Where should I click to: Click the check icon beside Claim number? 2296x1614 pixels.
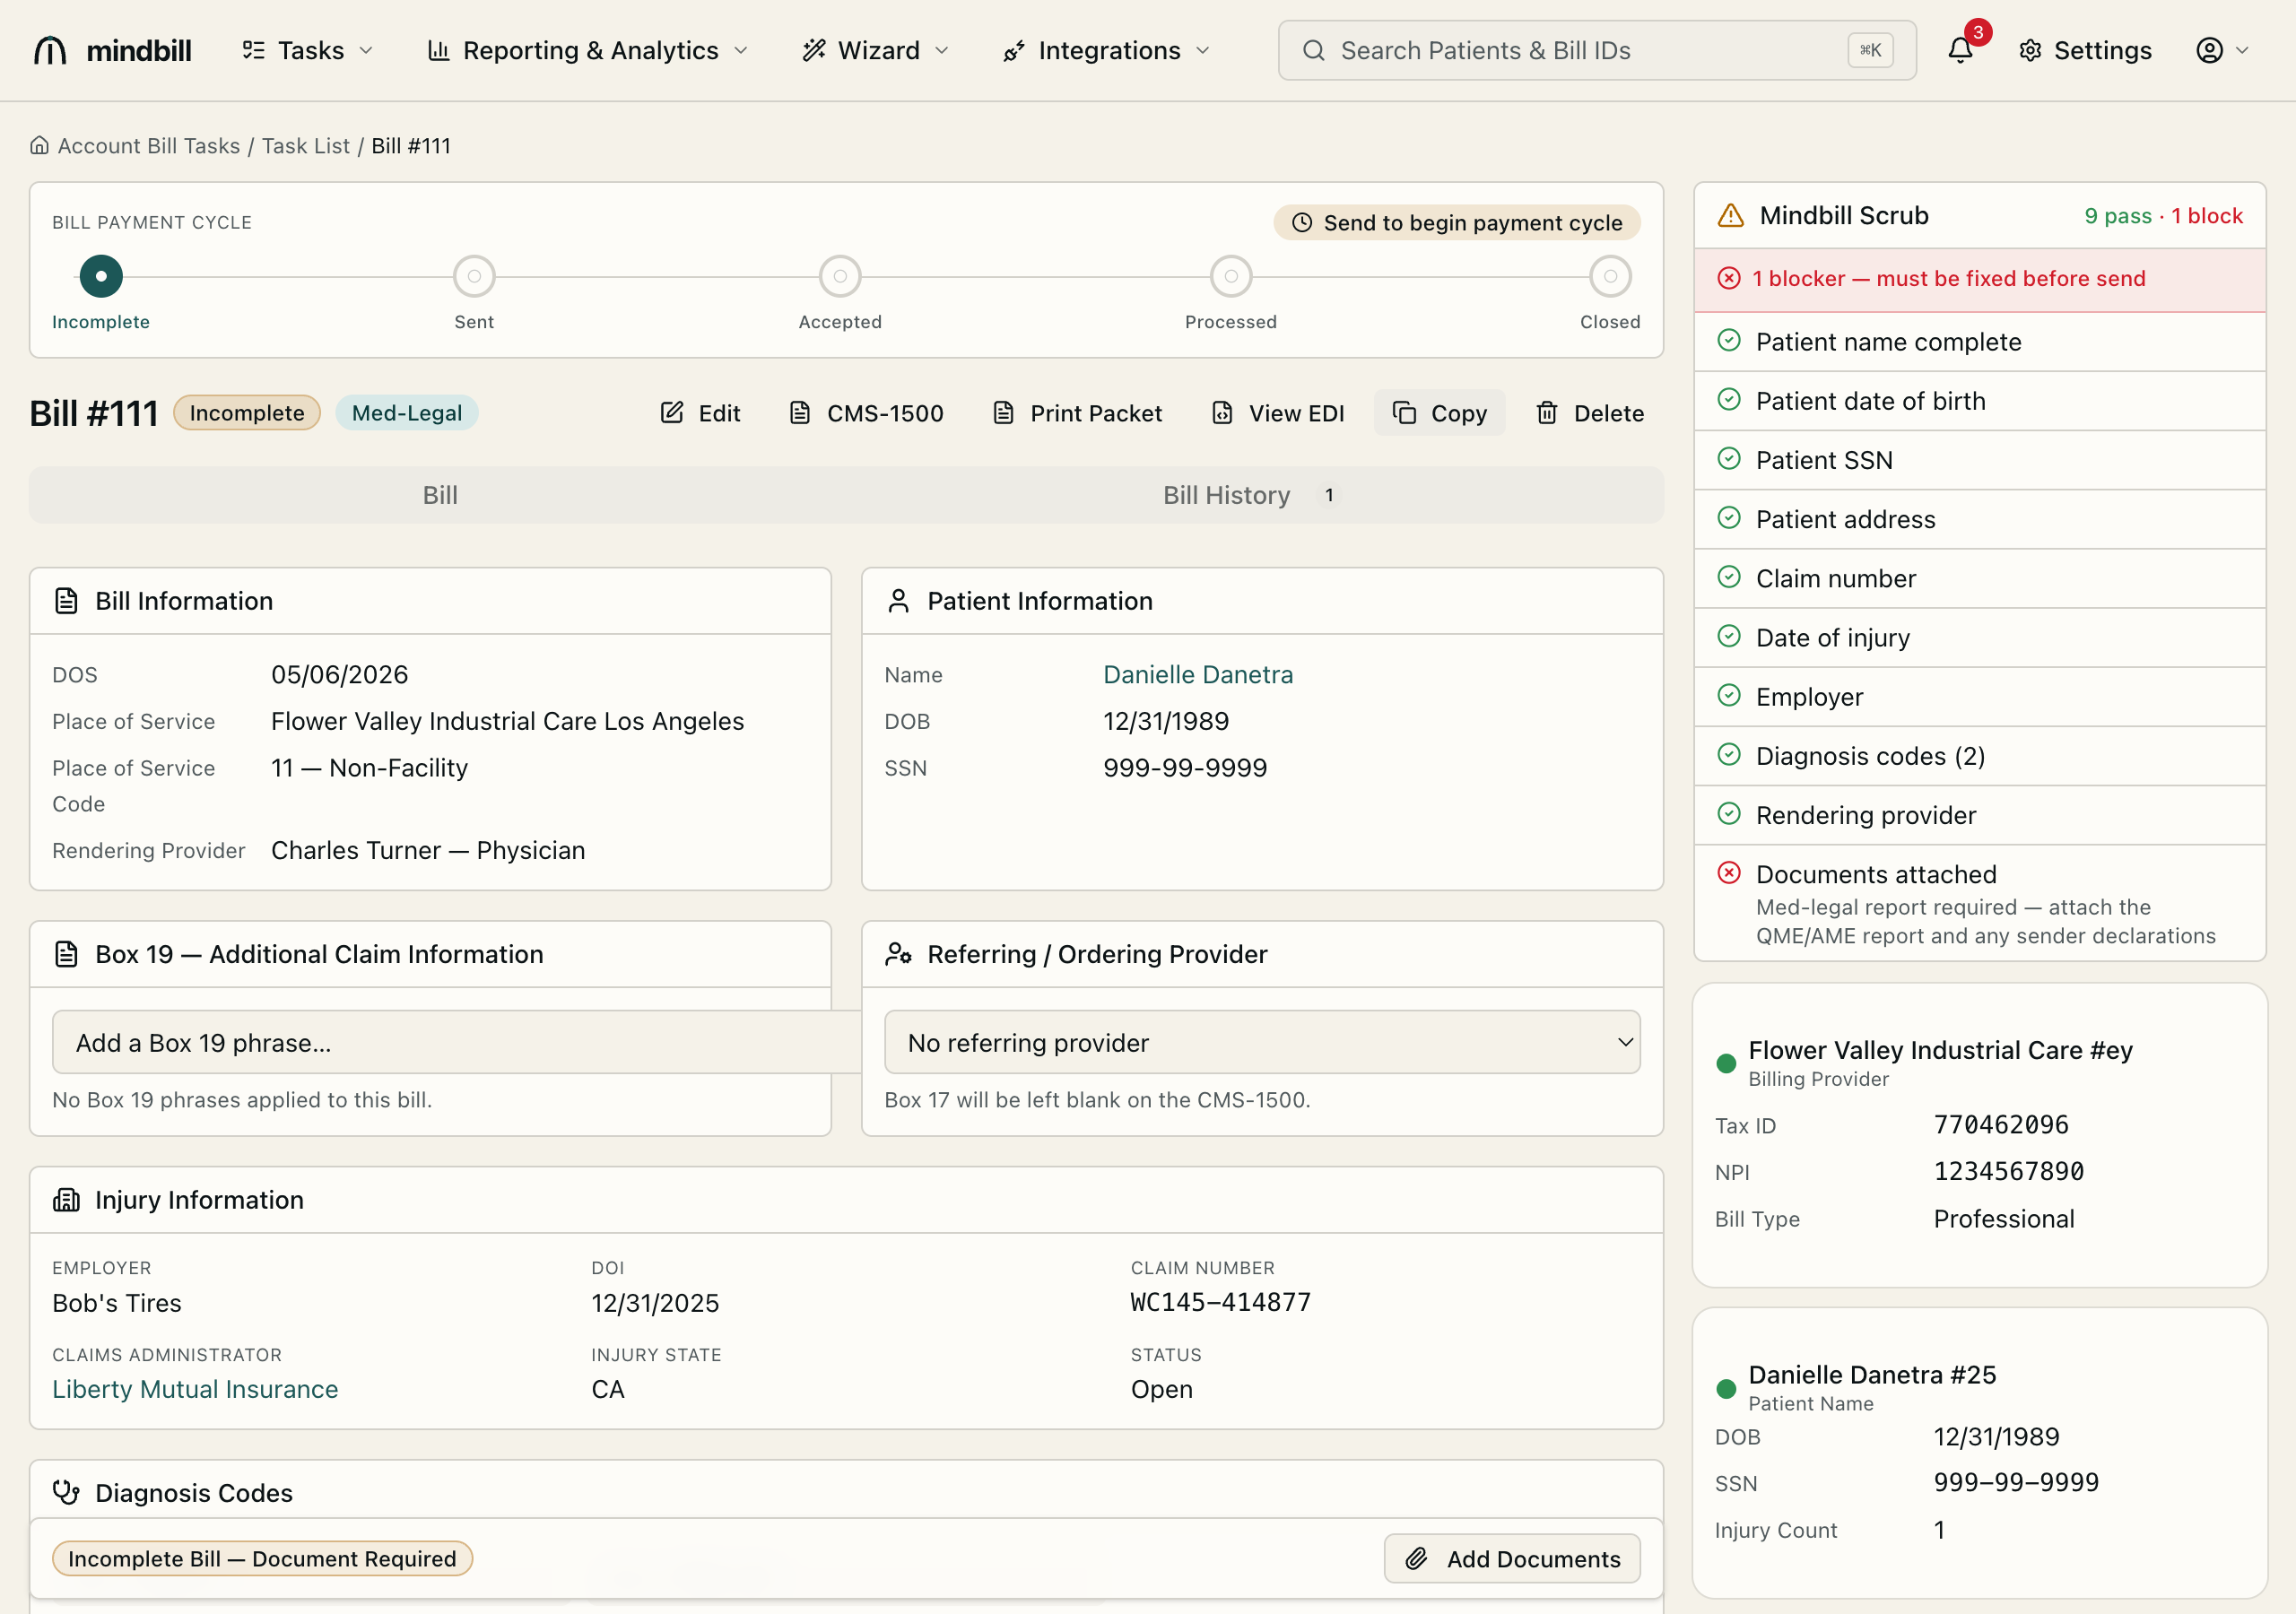click(x=1729, y=576)
